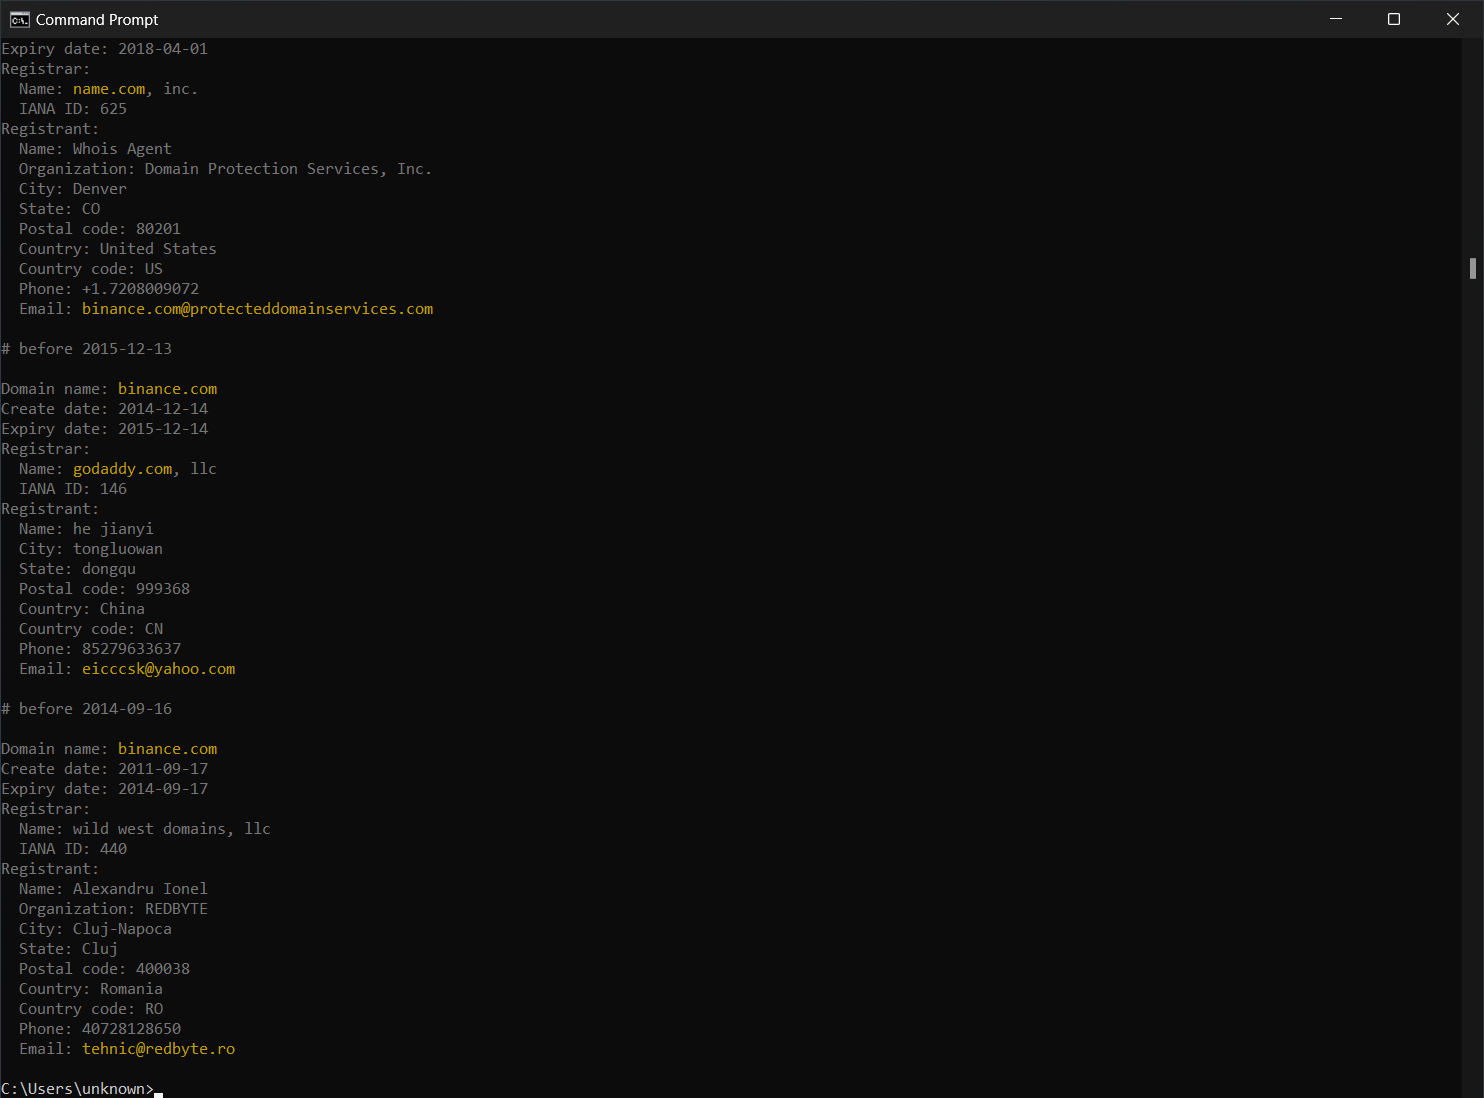
Task: Select the registrar name.com text
Action: pos(108,88)
